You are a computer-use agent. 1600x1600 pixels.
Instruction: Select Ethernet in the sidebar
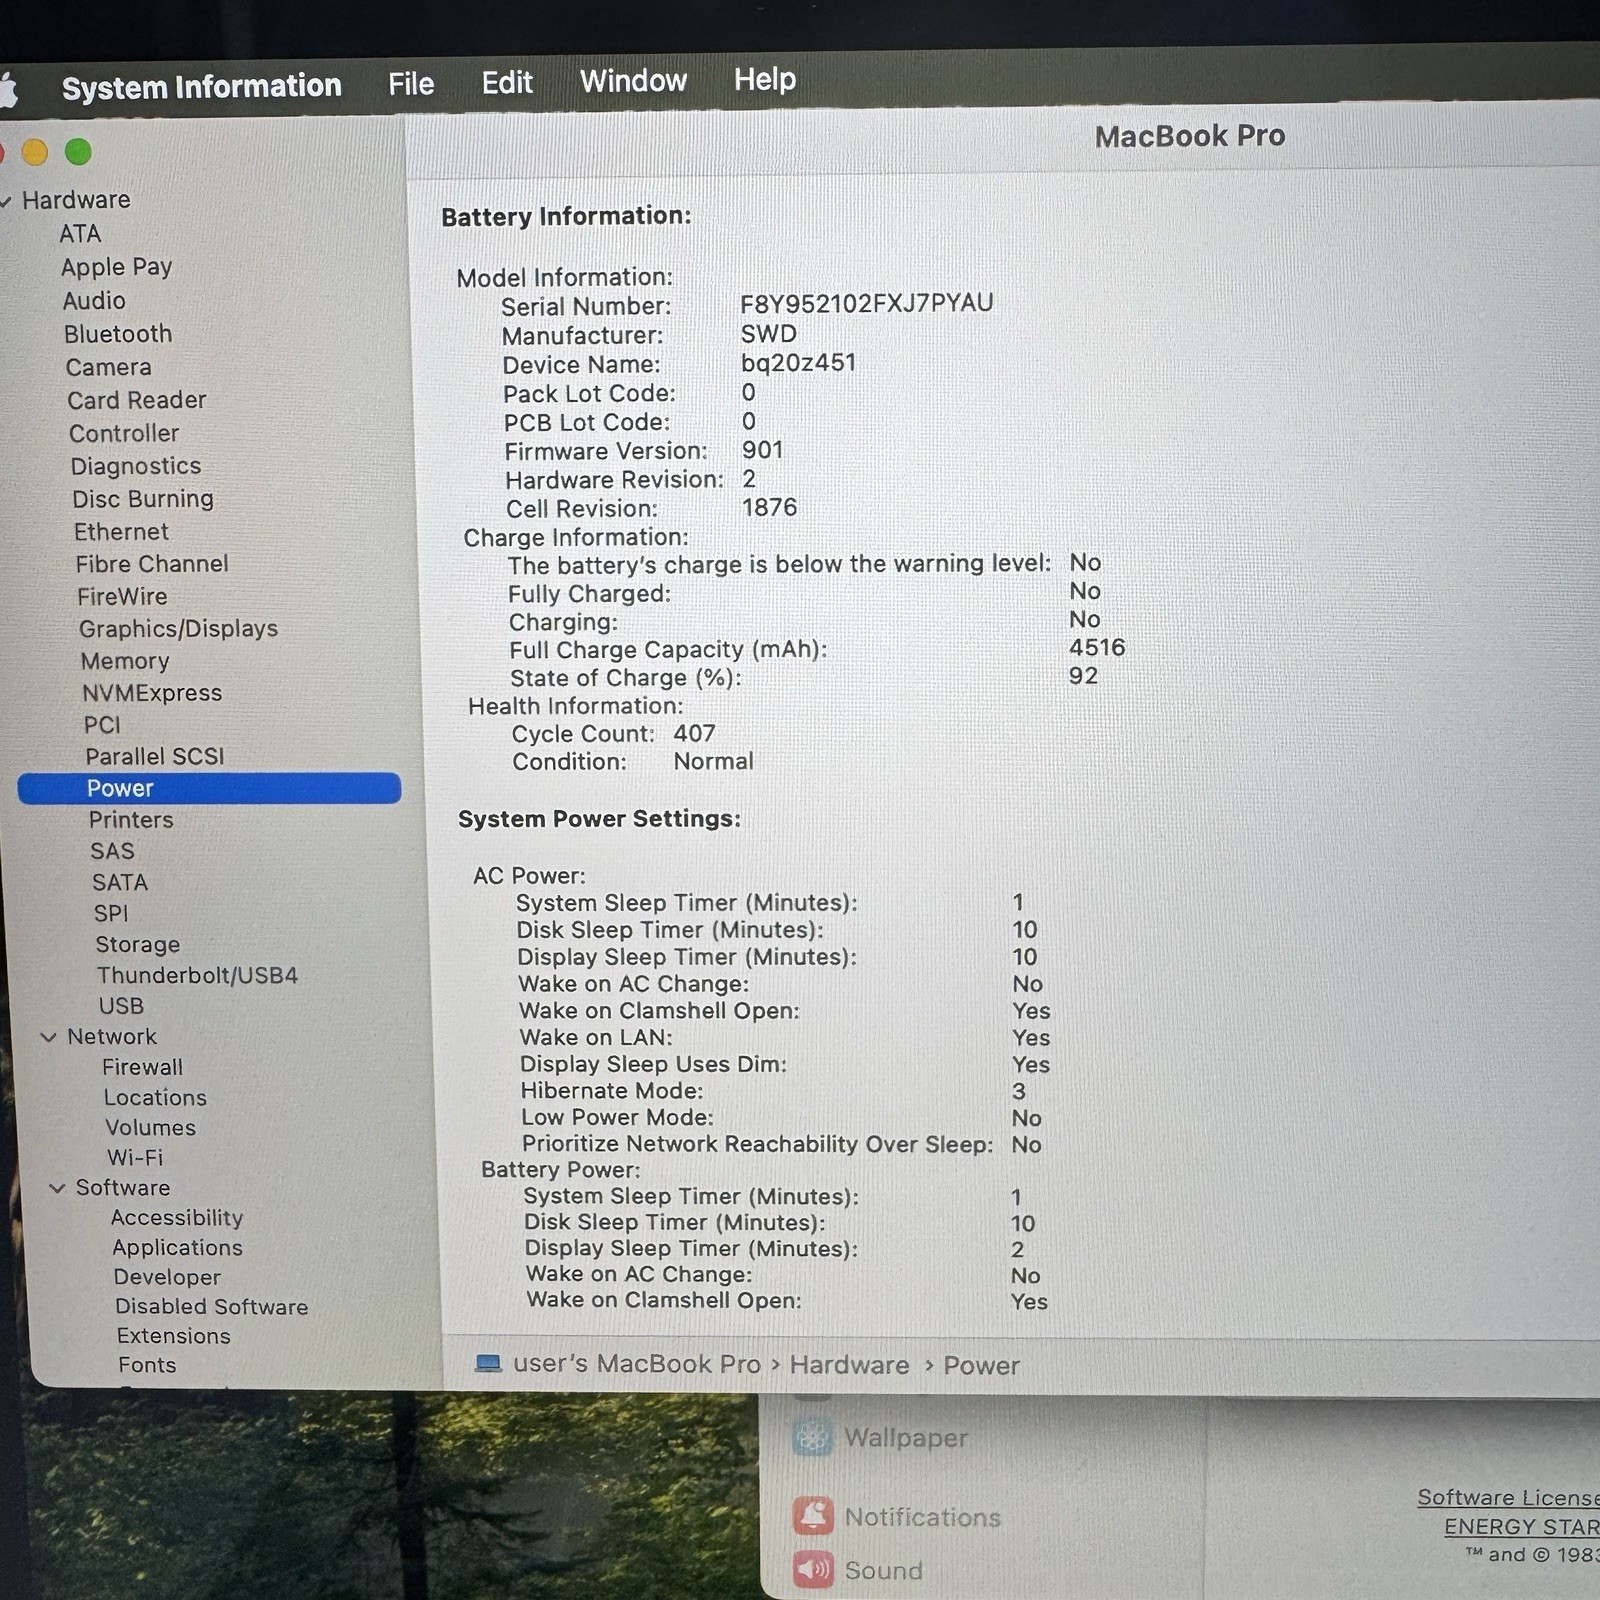tap(121, 532)
